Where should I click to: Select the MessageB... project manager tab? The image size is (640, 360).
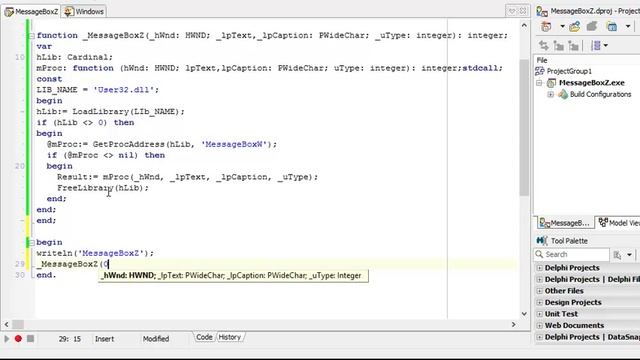click(x=564, y=223)
